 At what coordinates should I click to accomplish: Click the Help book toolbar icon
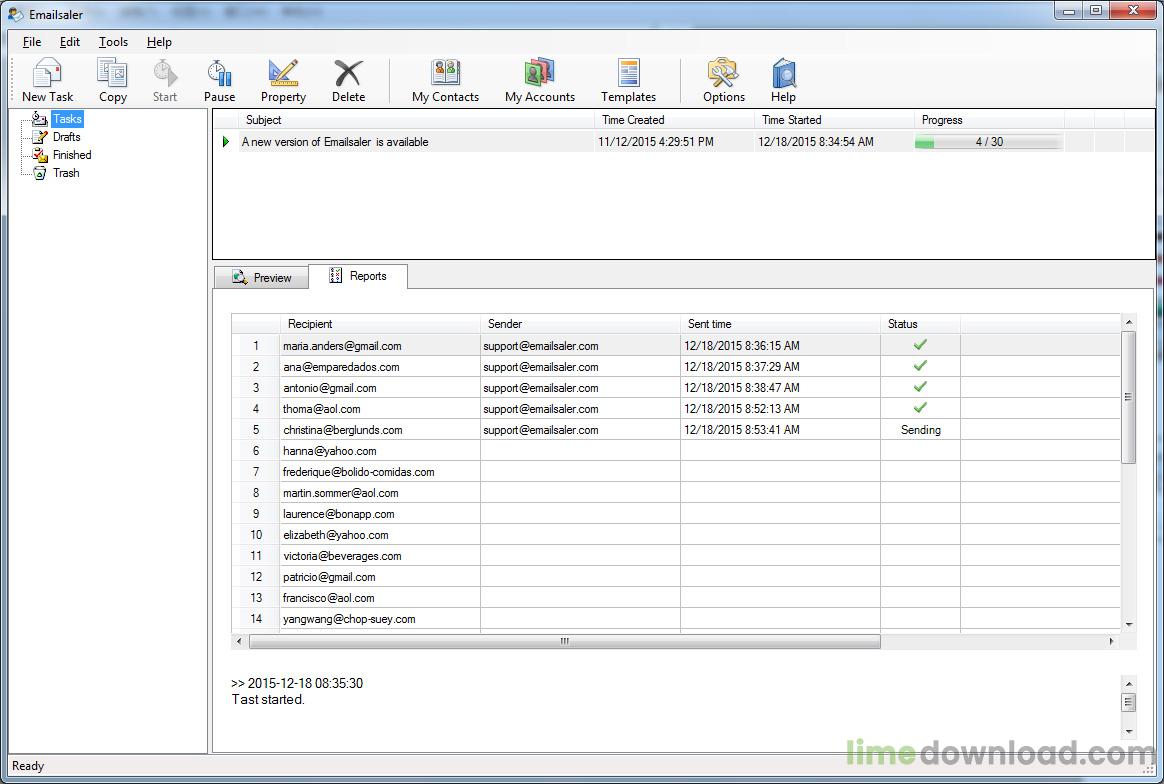pyautogui.click(x=783, y=80)
